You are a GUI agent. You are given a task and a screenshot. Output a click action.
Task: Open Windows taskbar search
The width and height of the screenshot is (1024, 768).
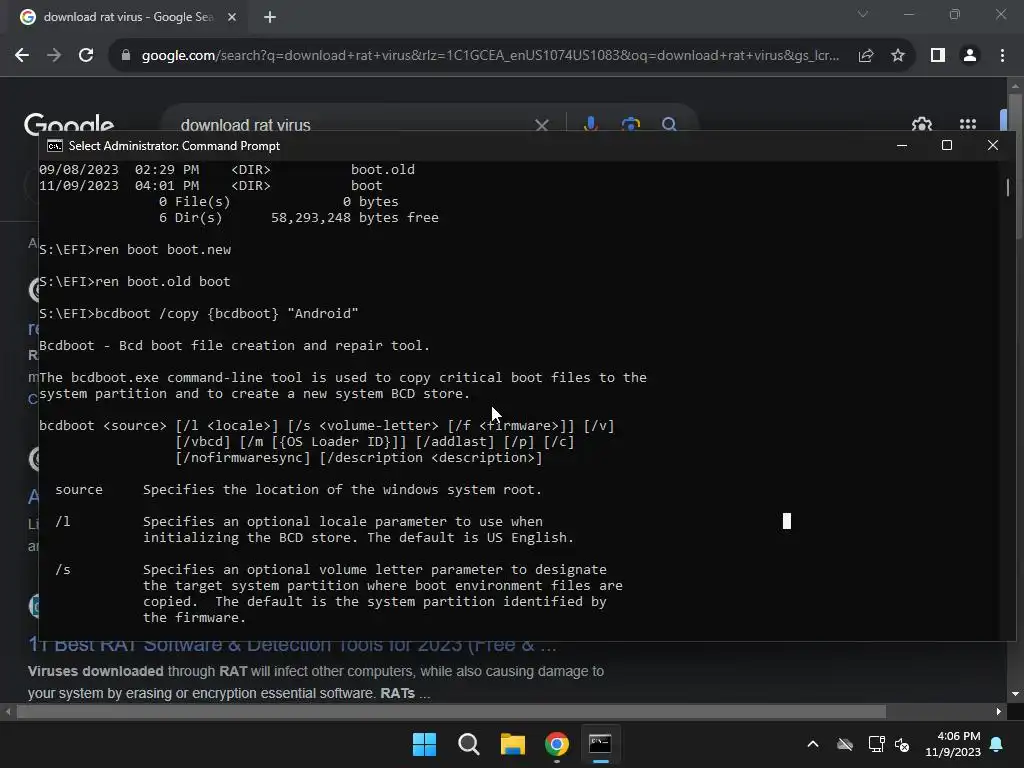[468, 744]
